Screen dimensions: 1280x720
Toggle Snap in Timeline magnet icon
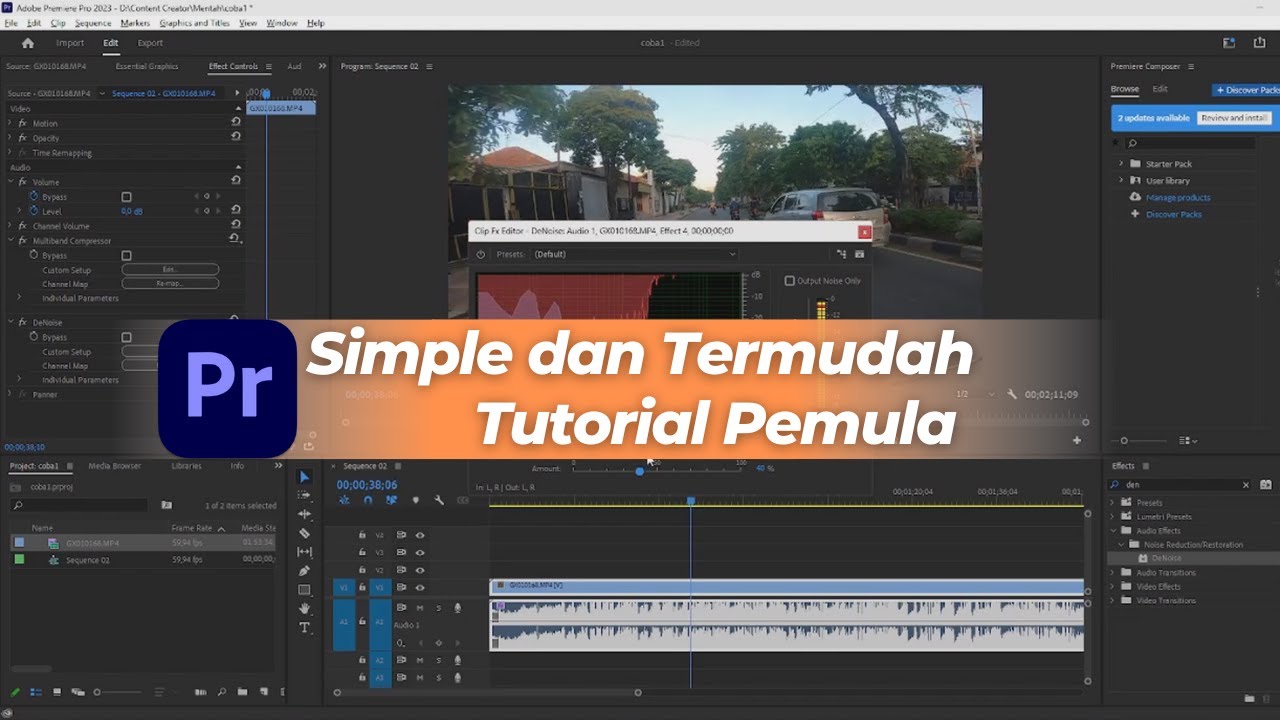pyautogui.click(x=368, y=500)
